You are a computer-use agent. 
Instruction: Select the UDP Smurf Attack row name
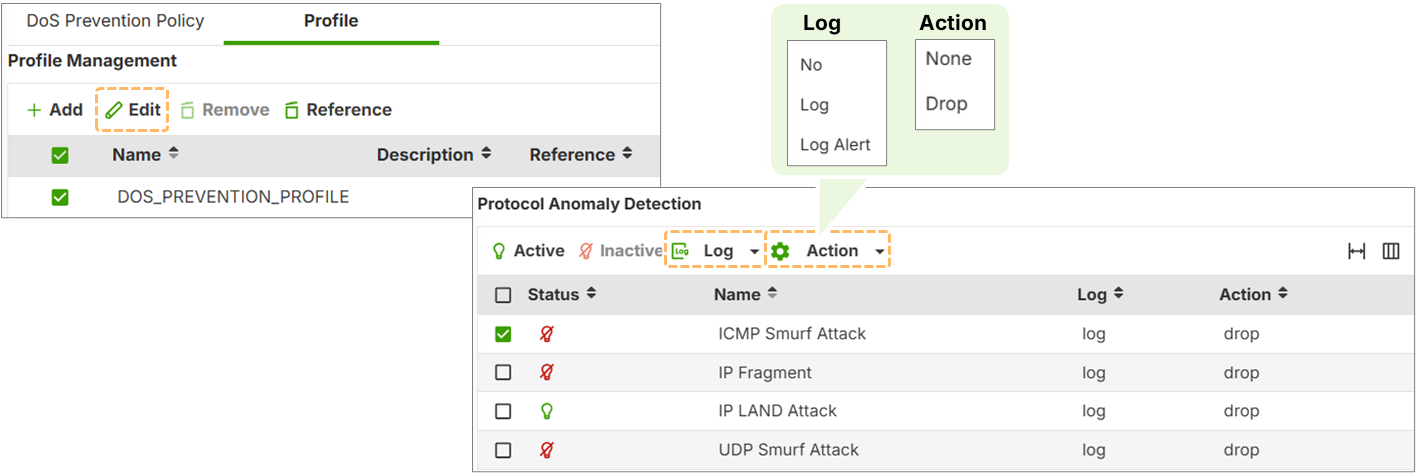788,450
